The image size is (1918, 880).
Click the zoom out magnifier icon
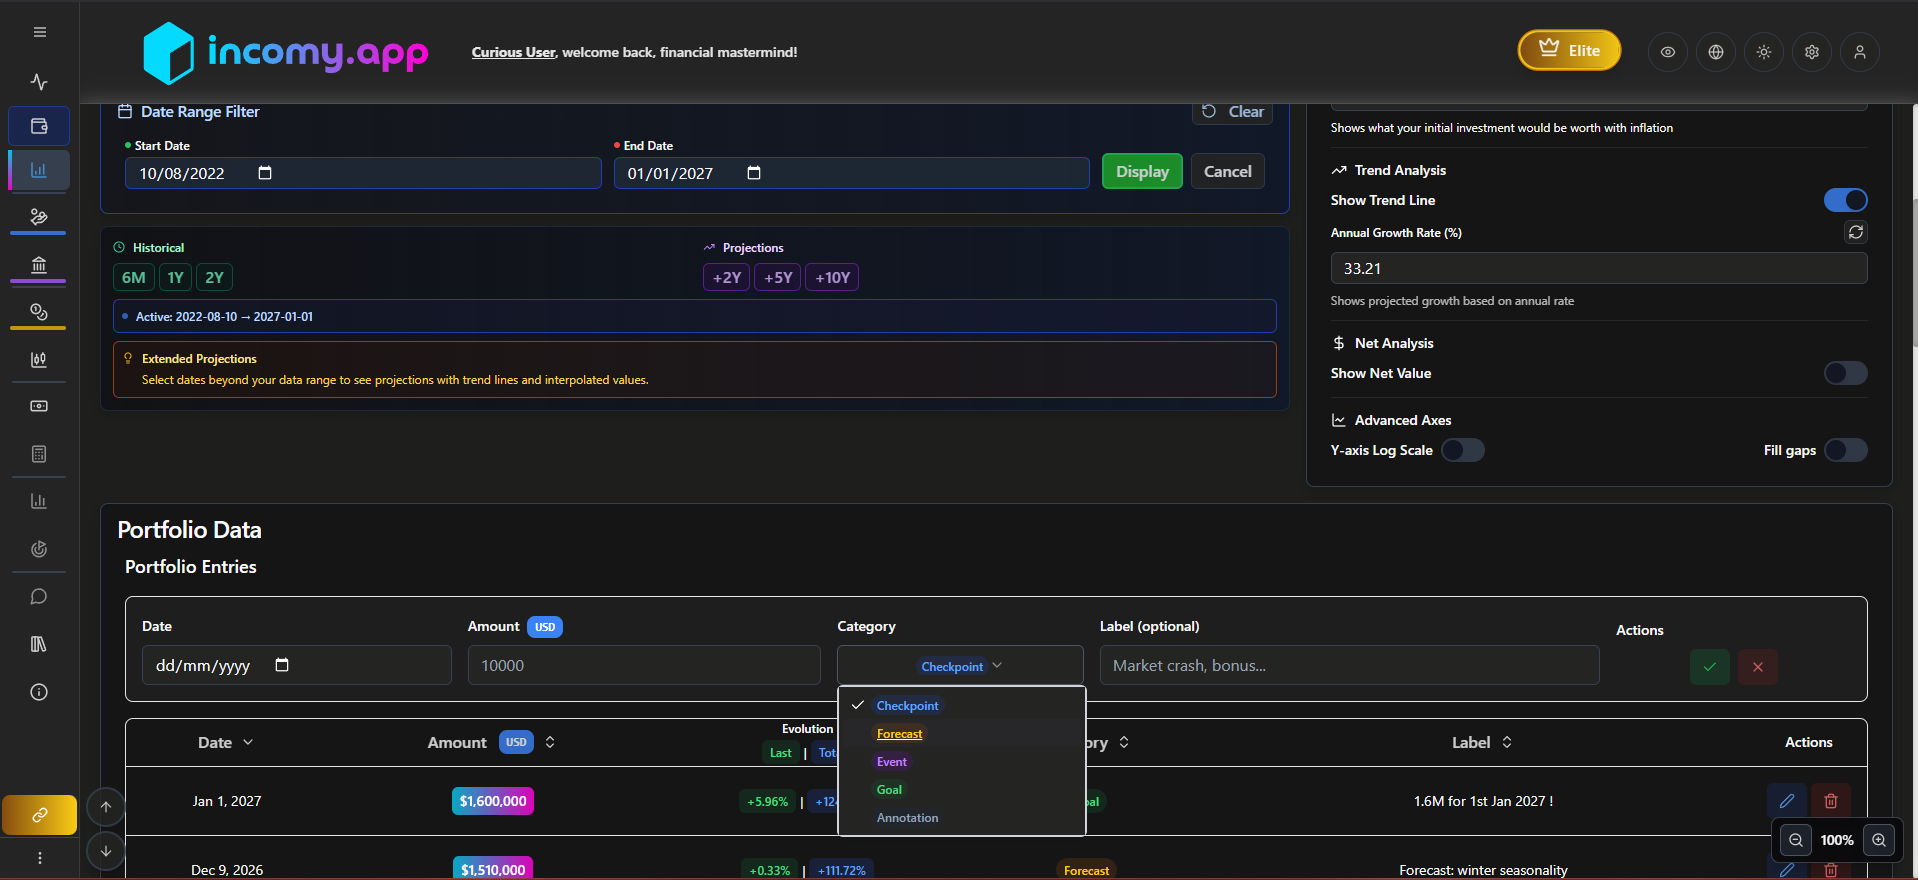(1796, 840)
